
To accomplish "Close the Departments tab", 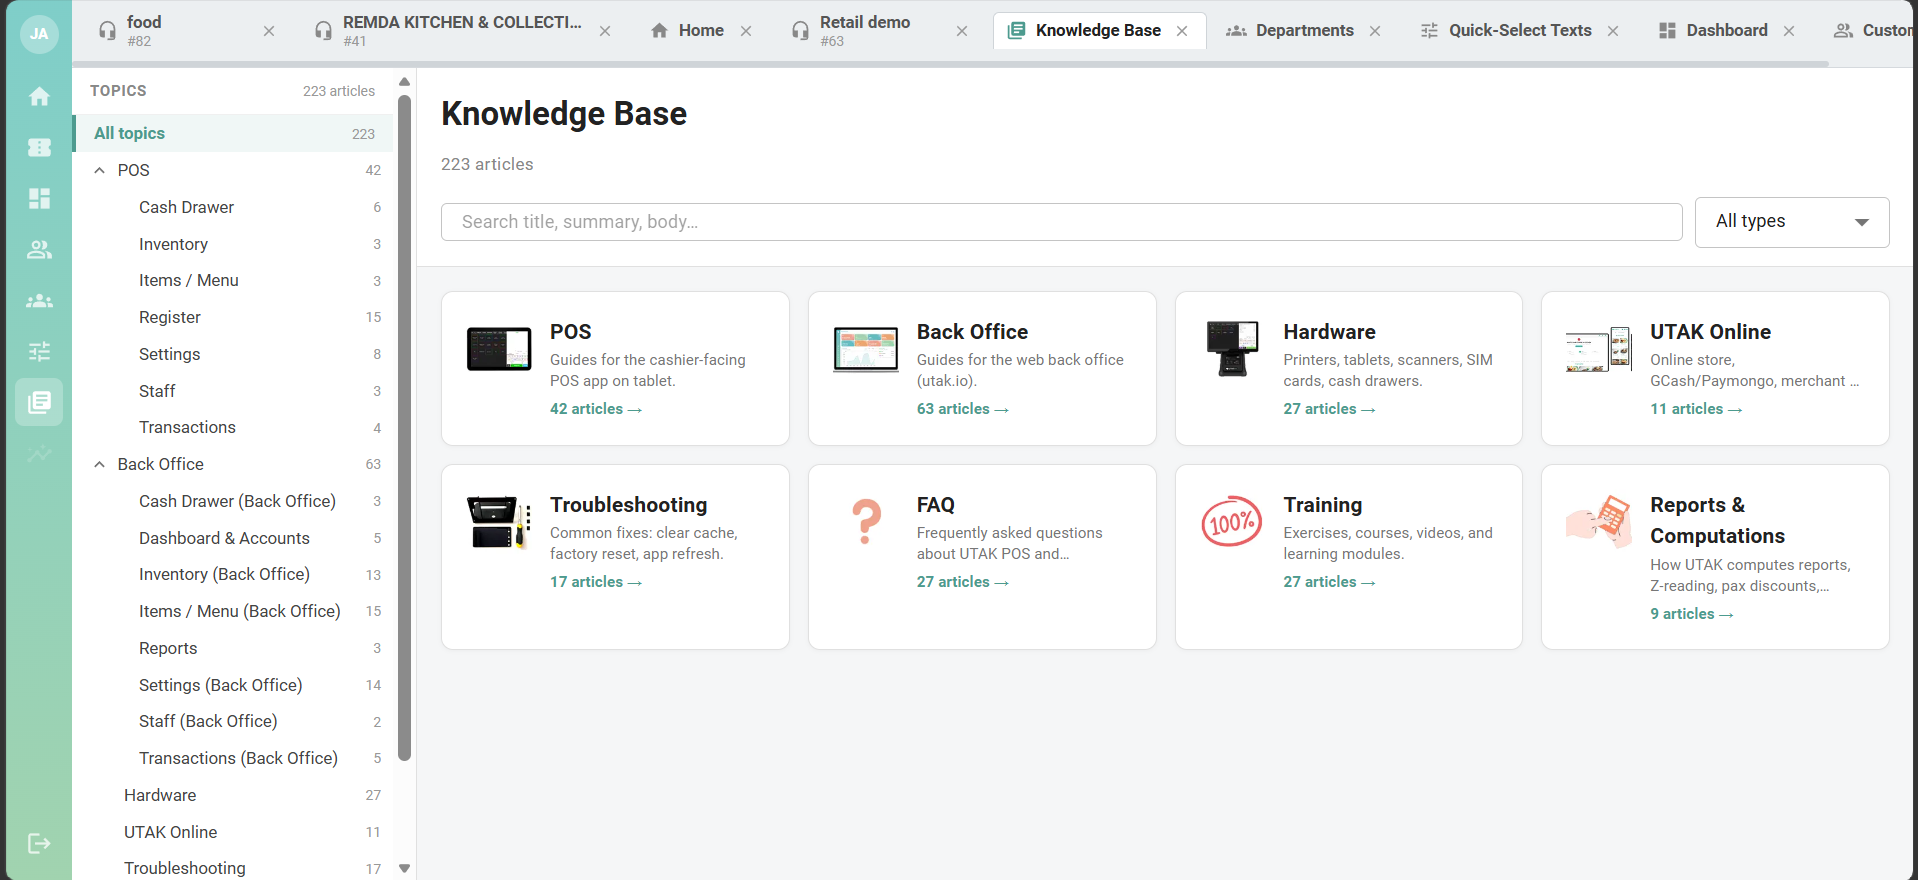I will click(x=1375, y=31).
